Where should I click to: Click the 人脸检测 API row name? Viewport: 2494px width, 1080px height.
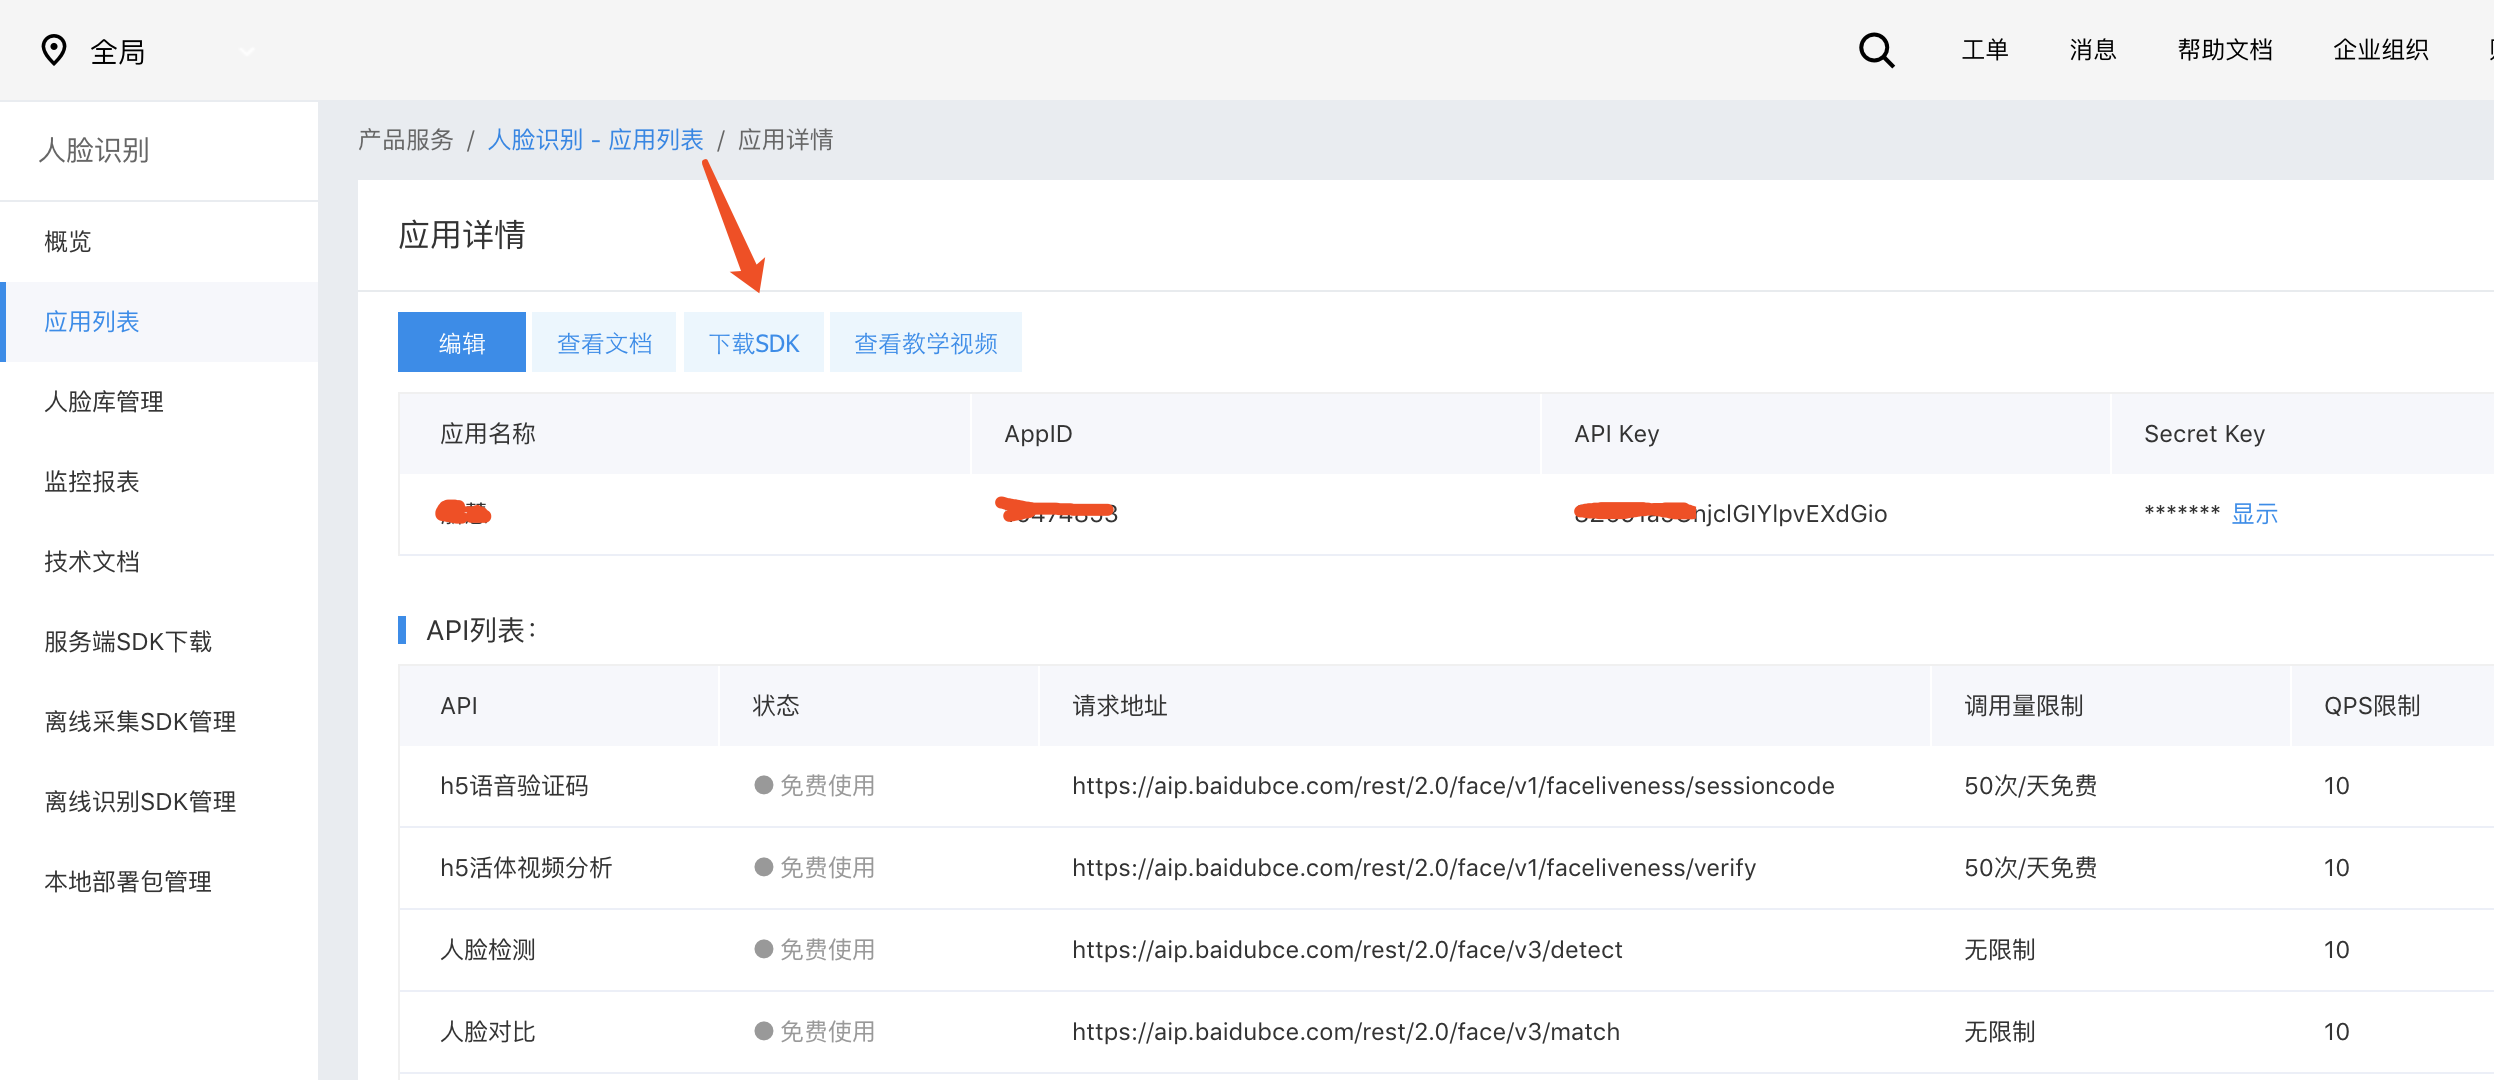488,950
